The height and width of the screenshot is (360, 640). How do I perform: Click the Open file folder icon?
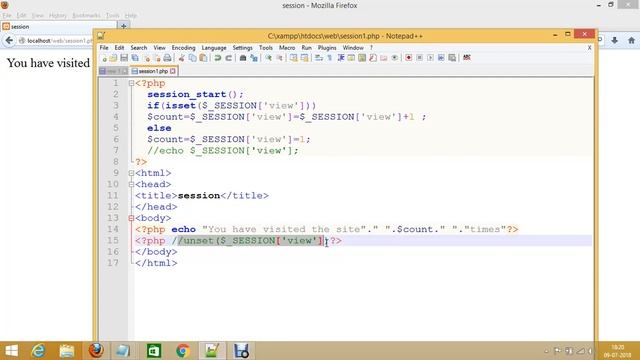114,58
